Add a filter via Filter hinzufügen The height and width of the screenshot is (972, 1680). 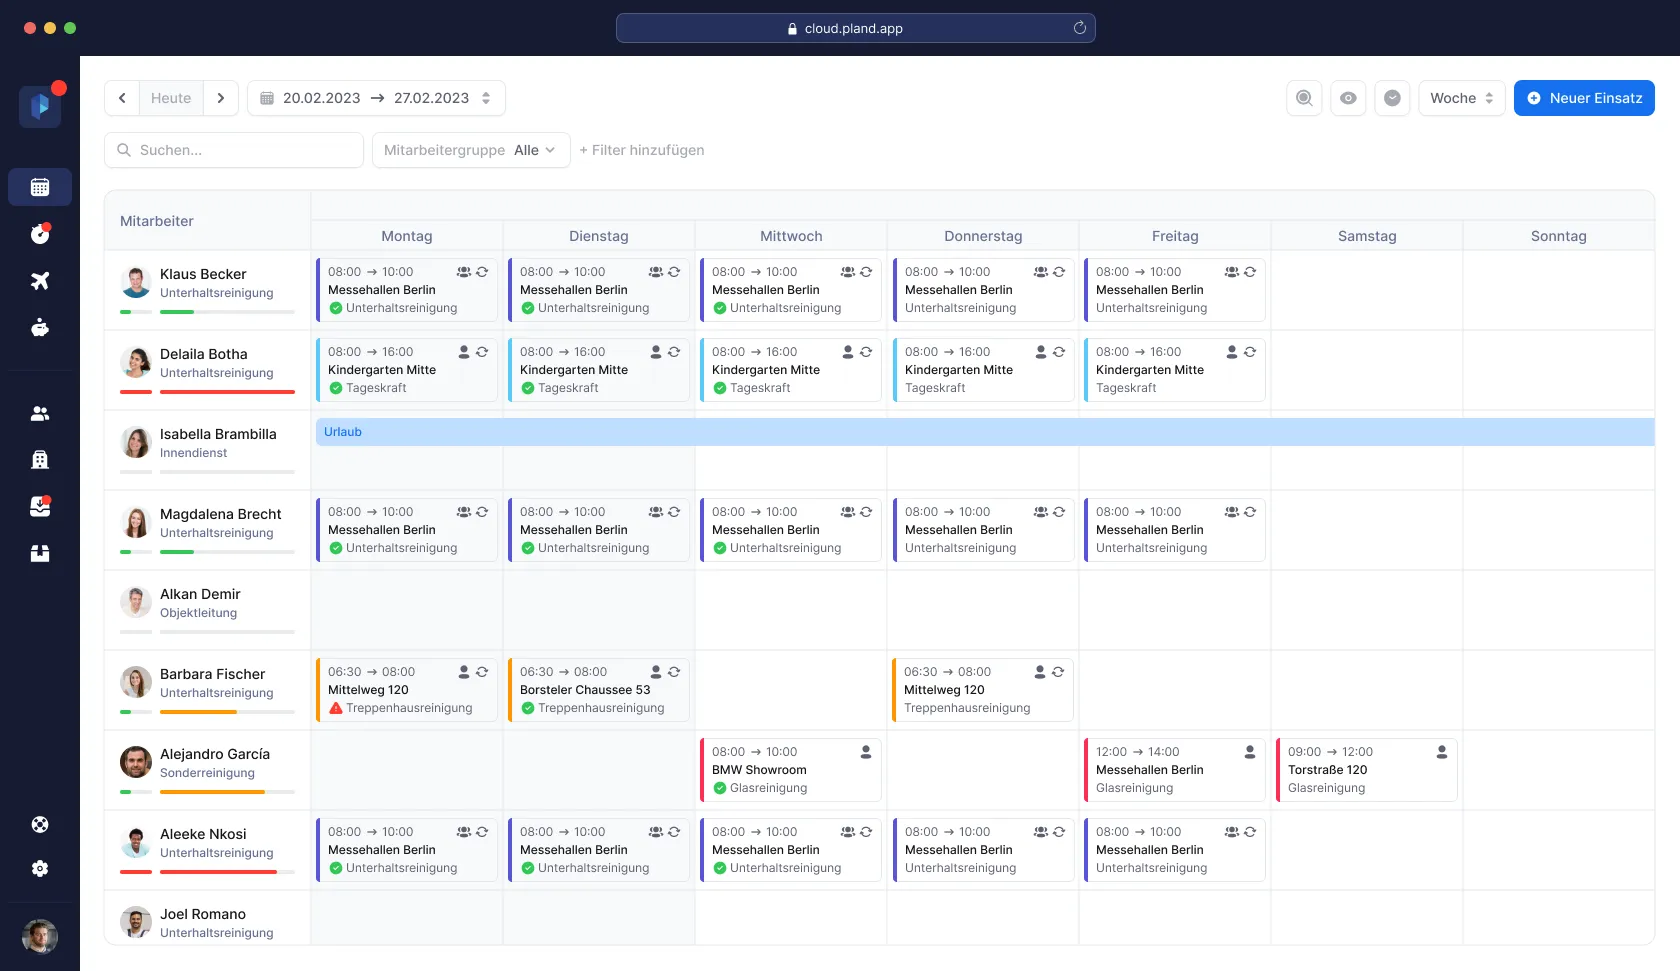click(642, 150)
